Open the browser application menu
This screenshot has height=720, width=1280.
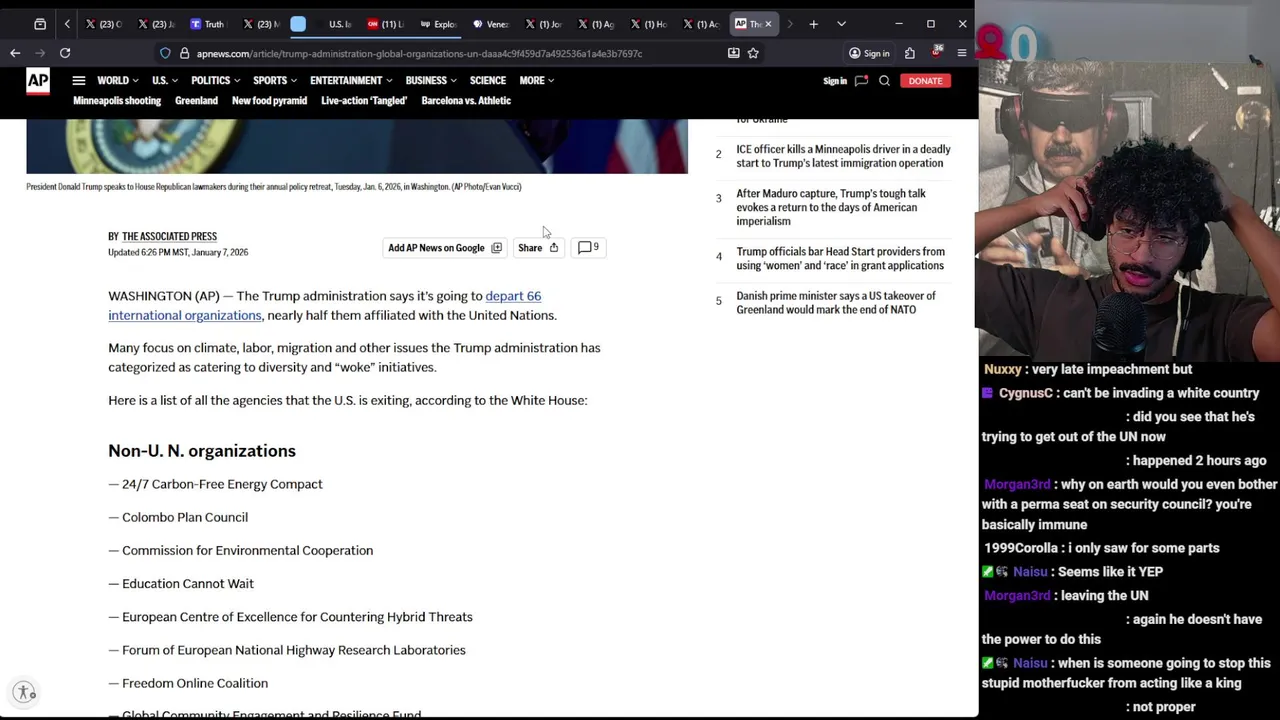coord(962,53)
